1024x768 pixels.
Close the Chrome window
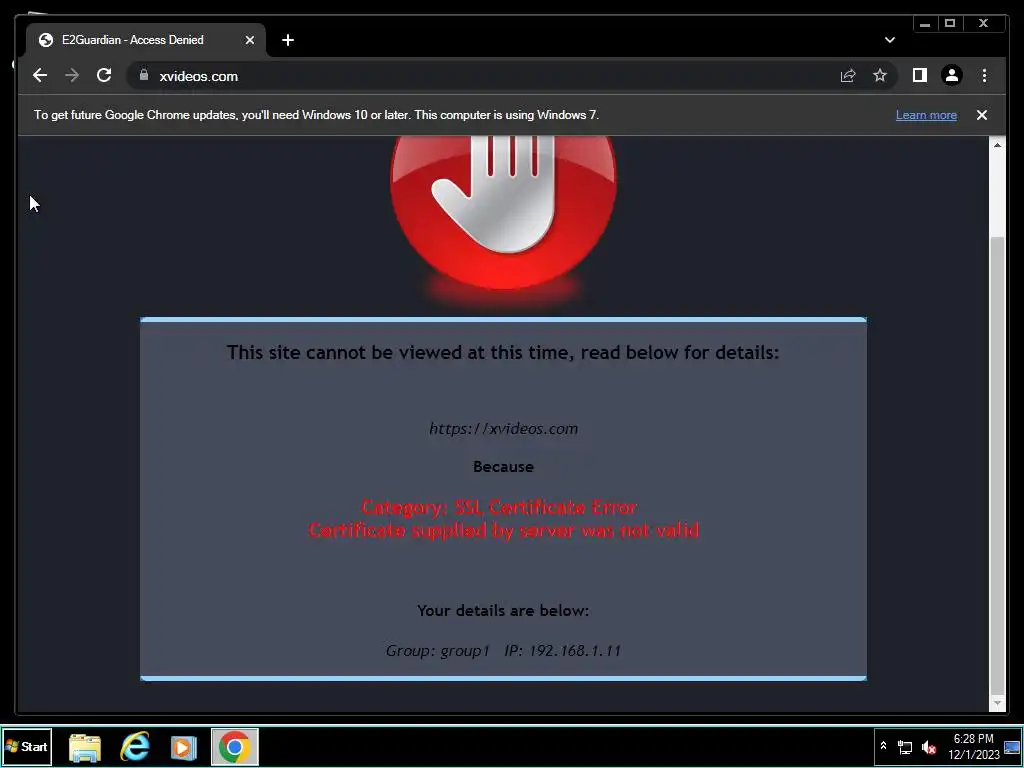tap(984, 24)
